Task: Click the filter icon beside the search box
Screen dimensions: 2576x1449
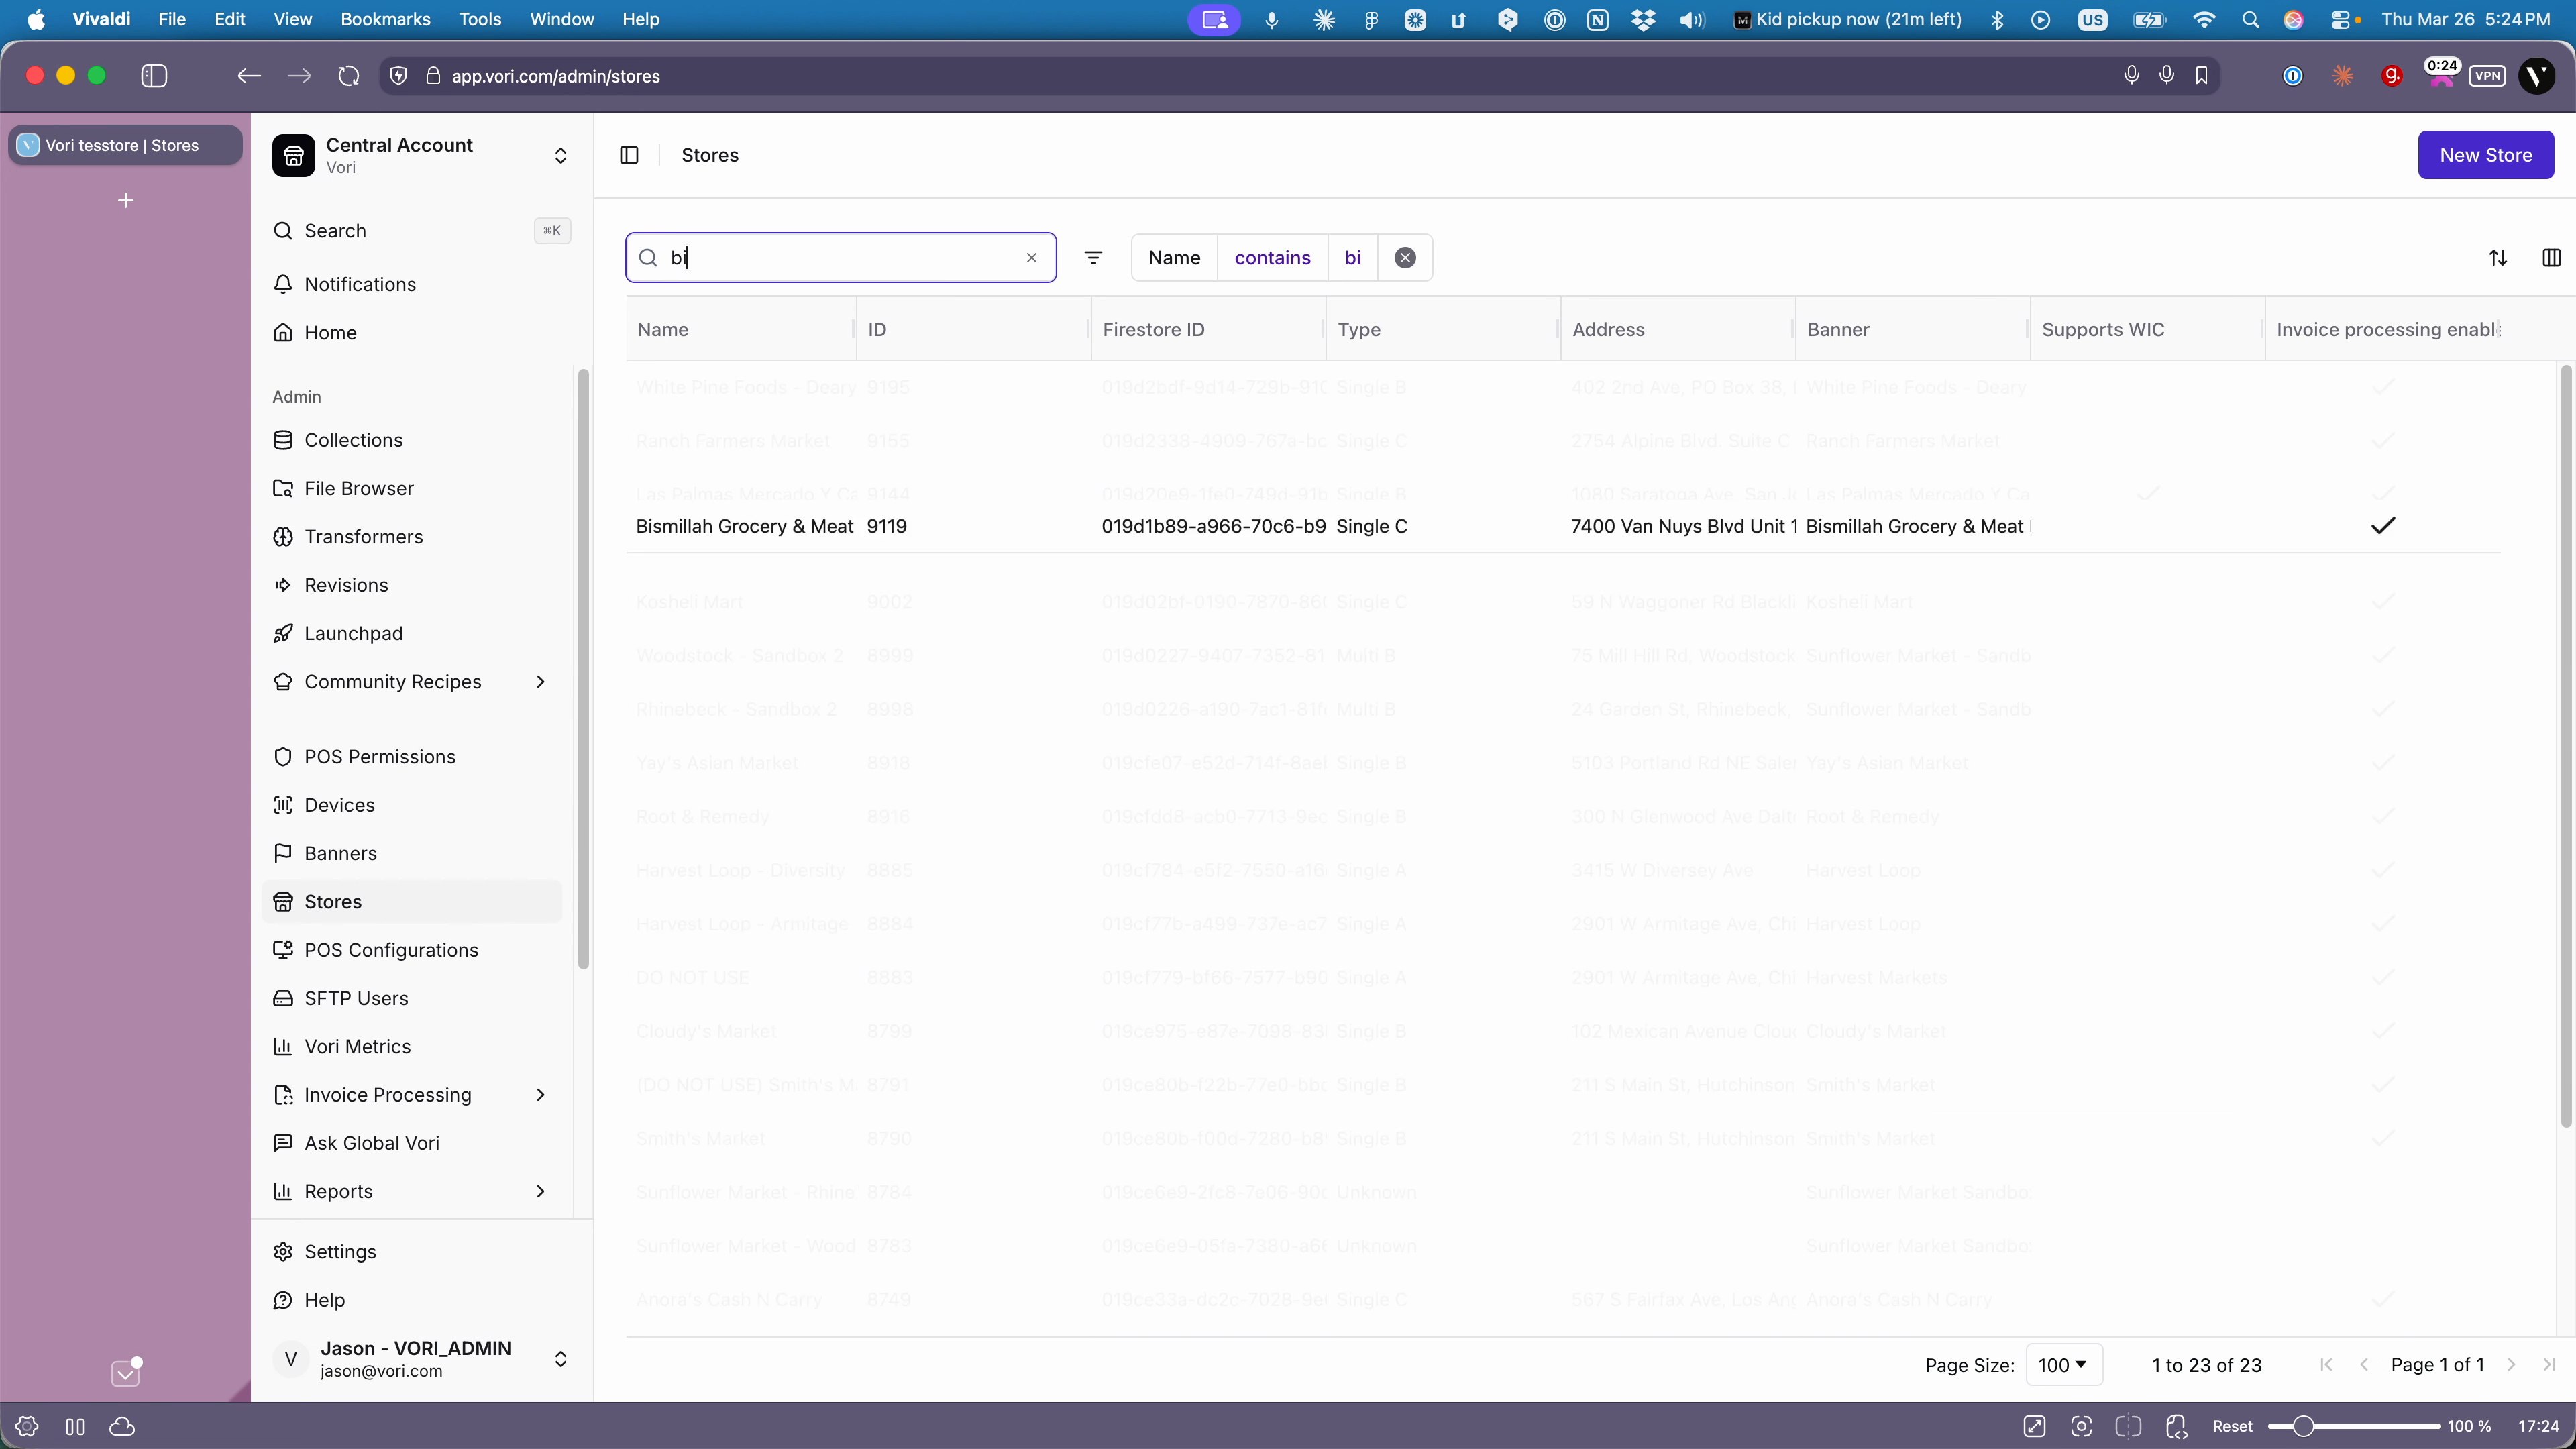Action: [x=1093, y=258]
